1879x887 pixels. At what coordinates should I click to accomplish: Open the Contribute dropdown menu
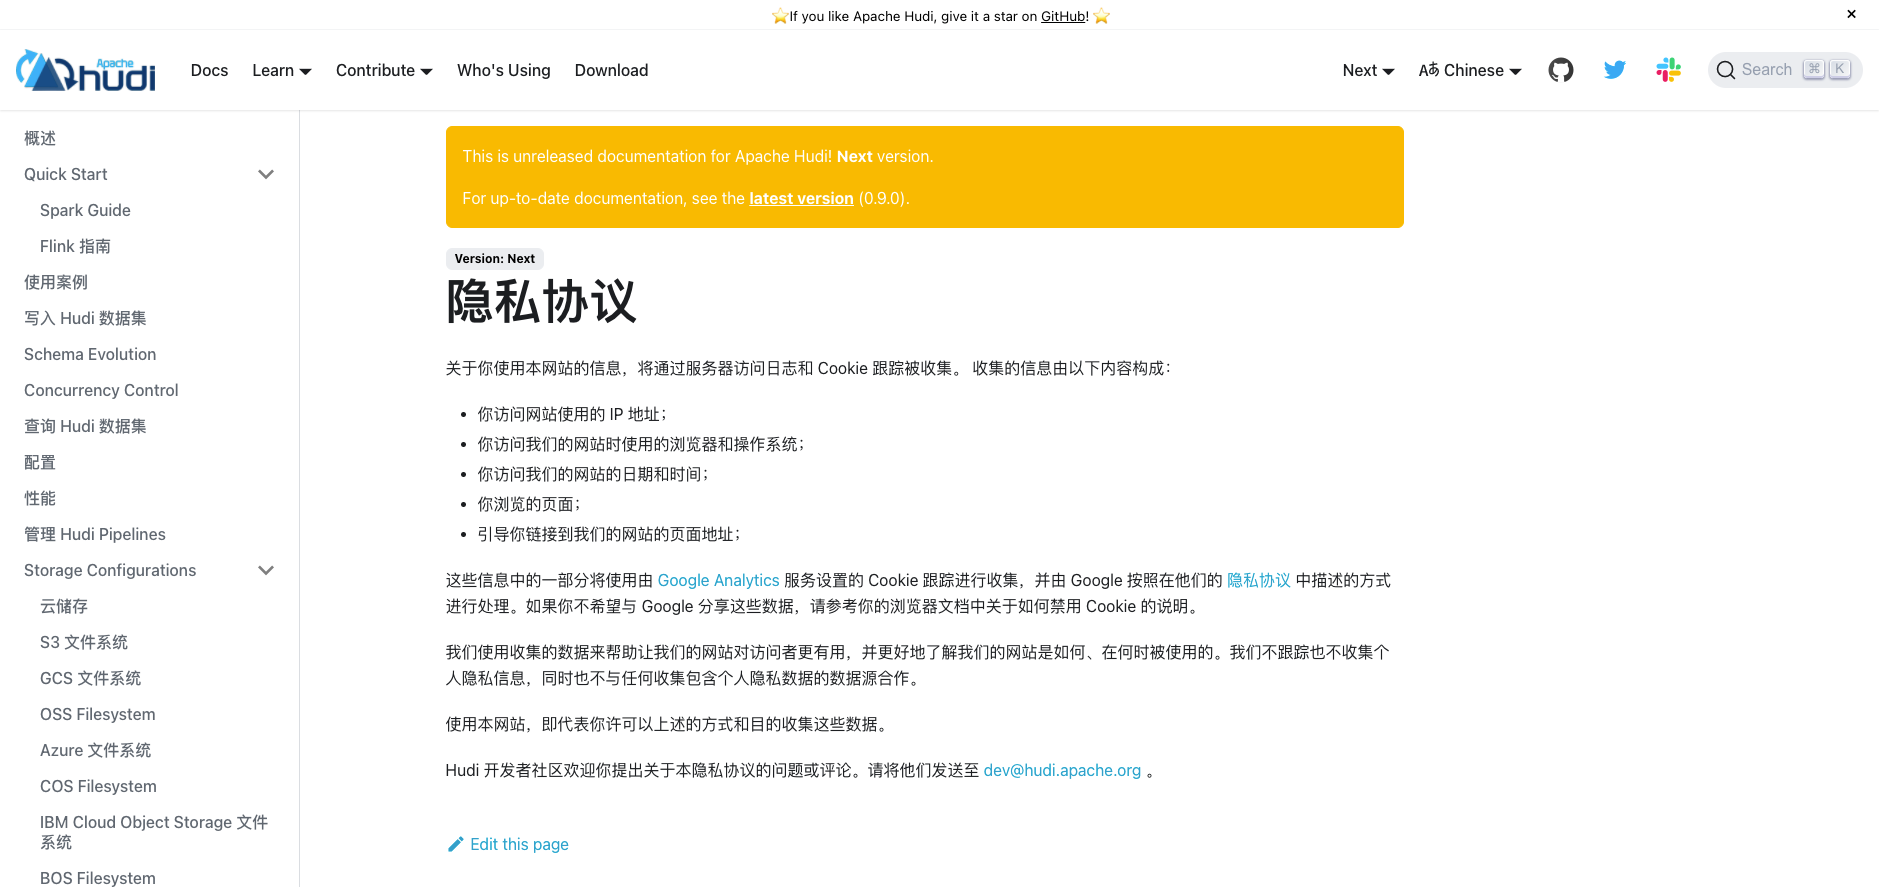(x=384, y=70)
